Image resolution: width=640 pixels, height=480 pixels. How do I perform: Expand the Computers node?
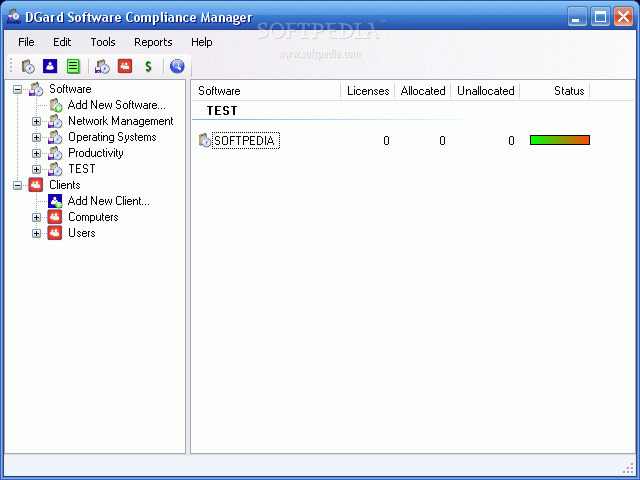point(36,217)
